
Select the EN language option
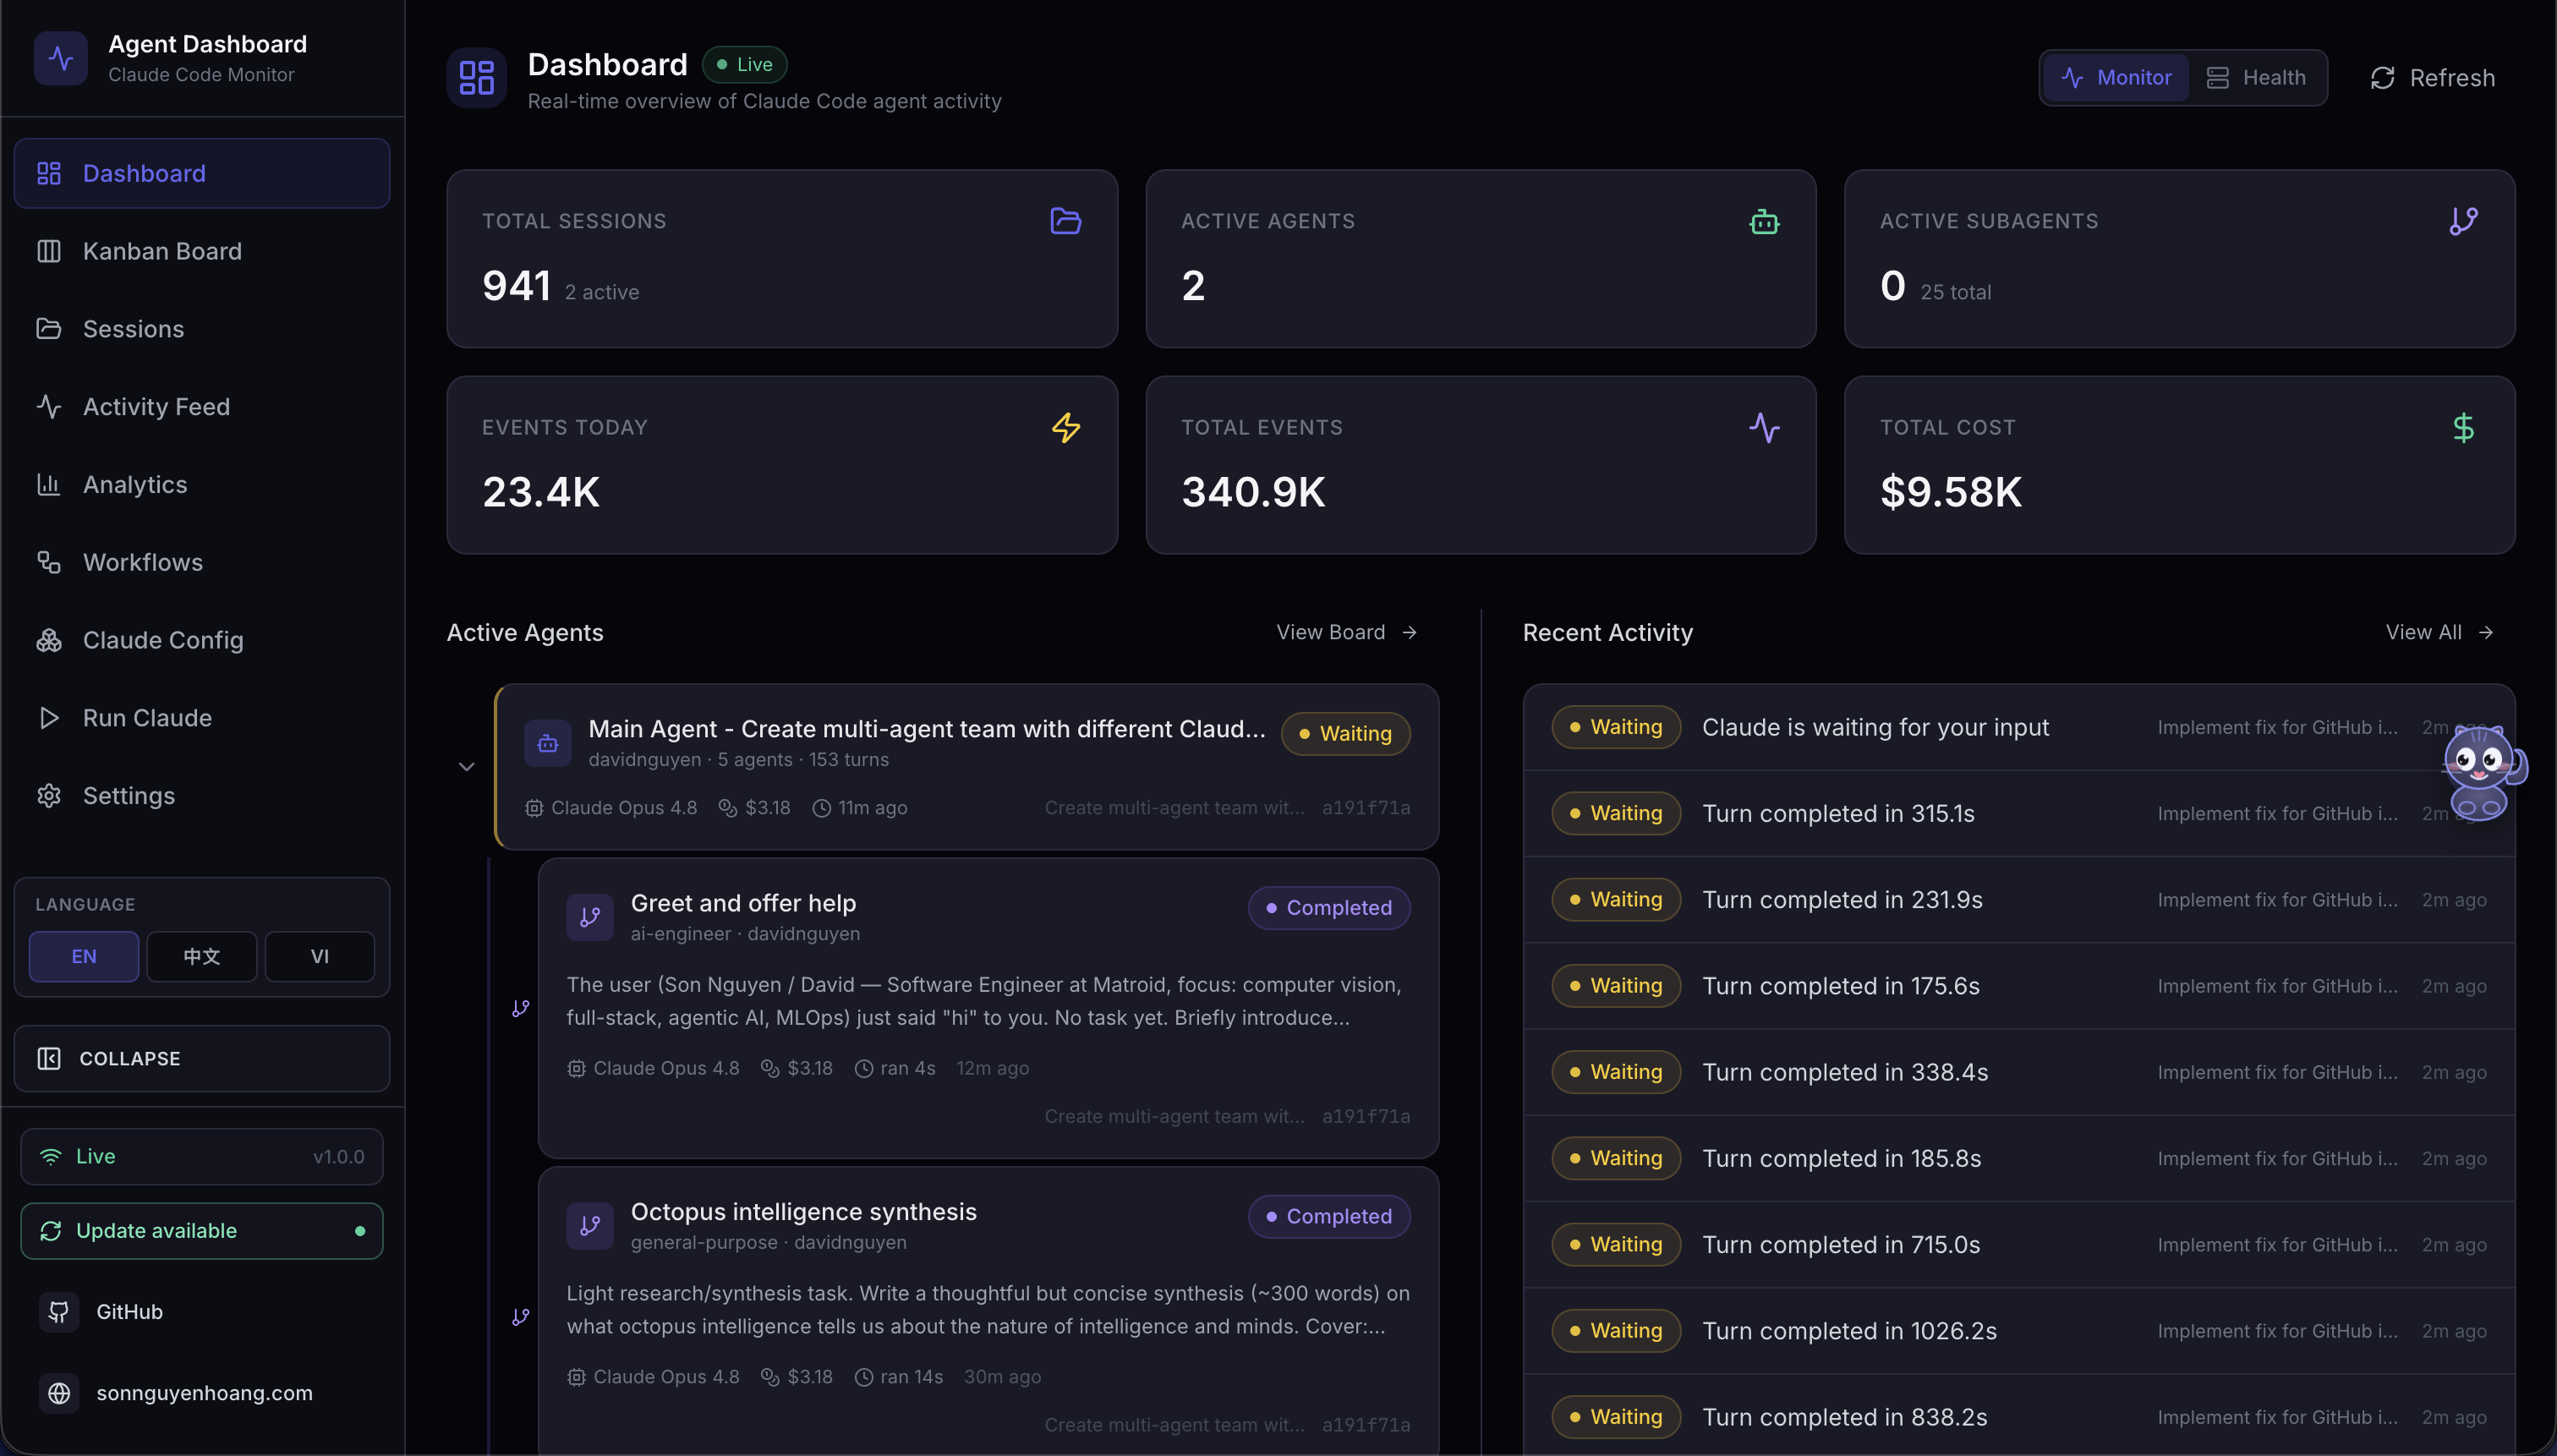point(84,956)
